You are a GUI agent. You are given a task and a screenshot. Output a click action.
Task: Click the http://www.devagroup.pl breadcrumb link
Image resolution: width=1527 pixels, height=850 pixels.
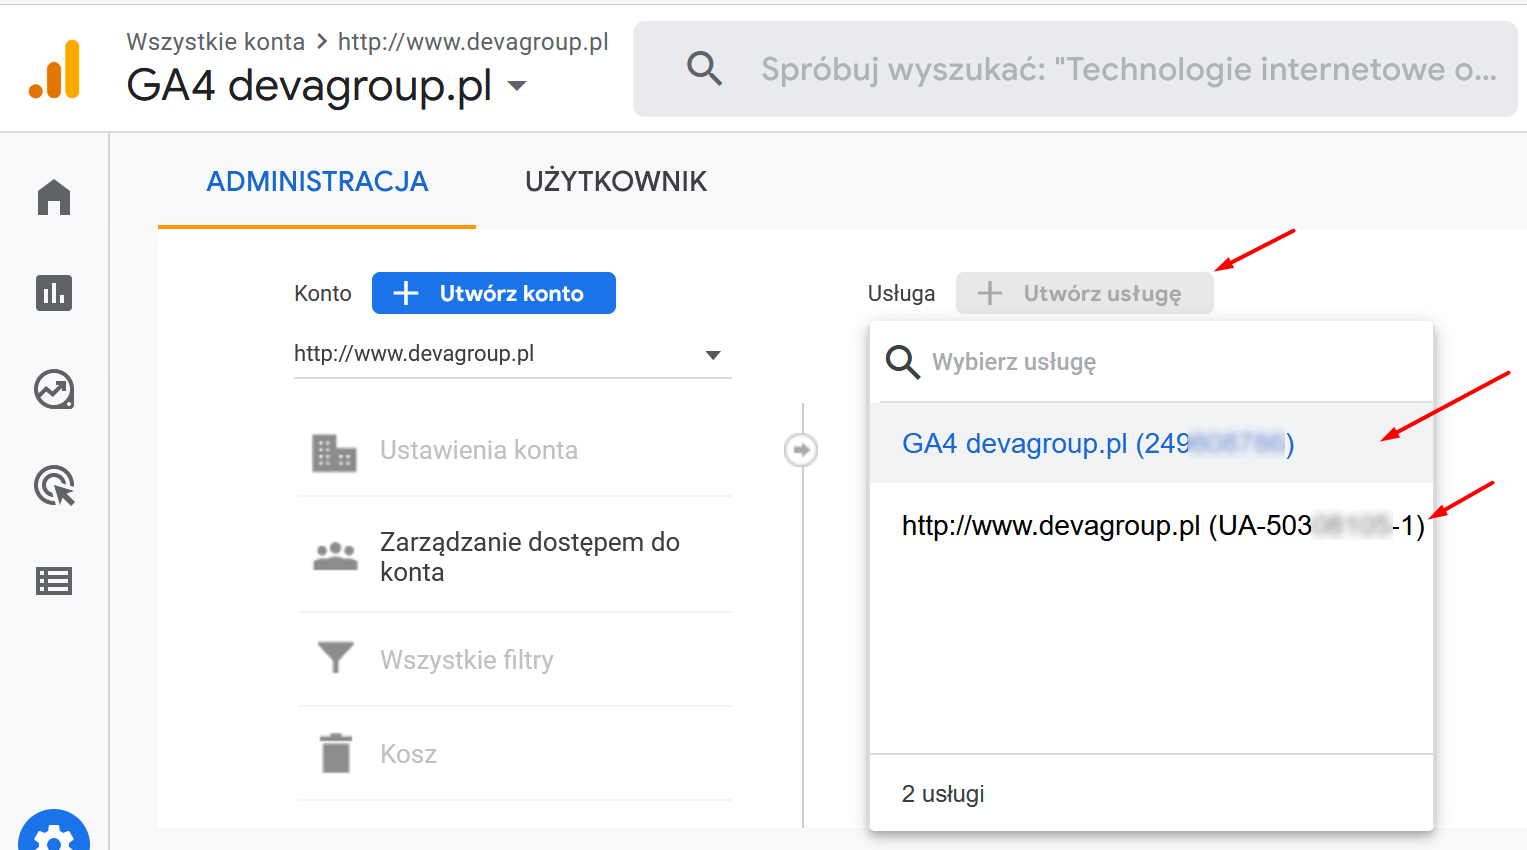[473, 42]
